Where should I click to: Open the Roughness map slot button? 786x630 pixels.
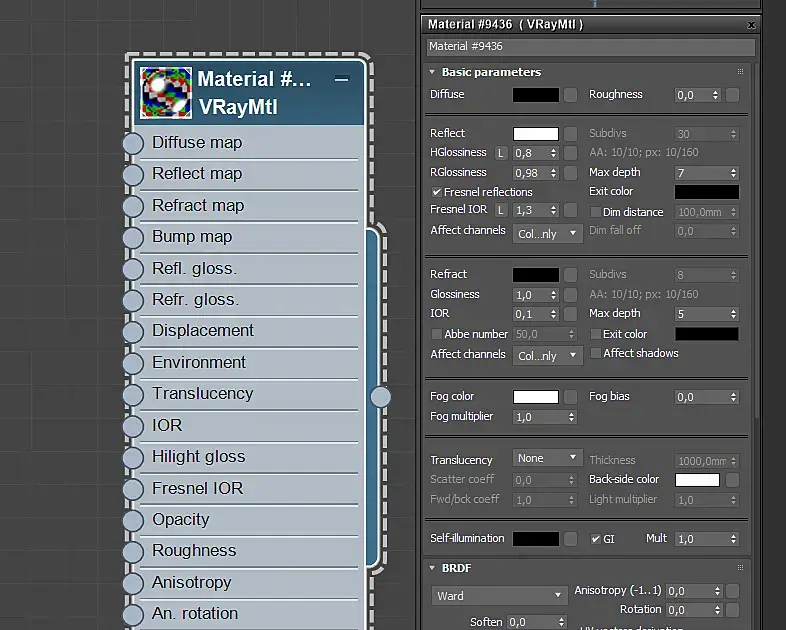click(x=732, y=95)
